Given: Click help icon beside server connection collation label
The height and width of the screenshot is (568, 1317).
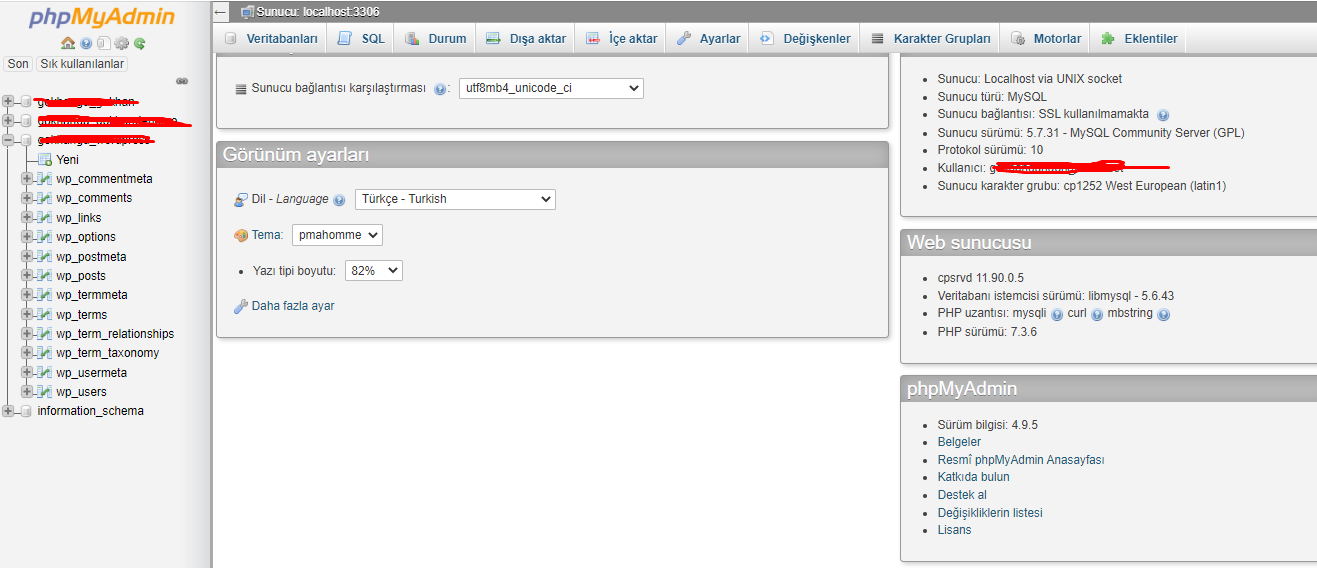Looking at the screenshot, I should tap(440, 89).
